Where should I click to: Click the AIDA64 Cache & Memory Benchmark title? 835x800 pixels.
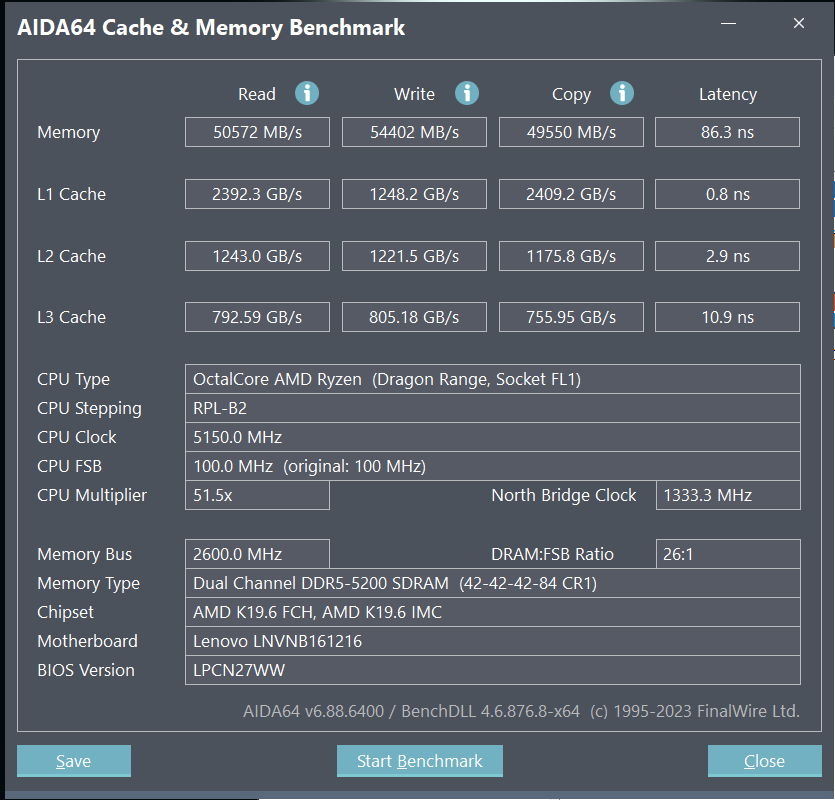coord(211,28)
